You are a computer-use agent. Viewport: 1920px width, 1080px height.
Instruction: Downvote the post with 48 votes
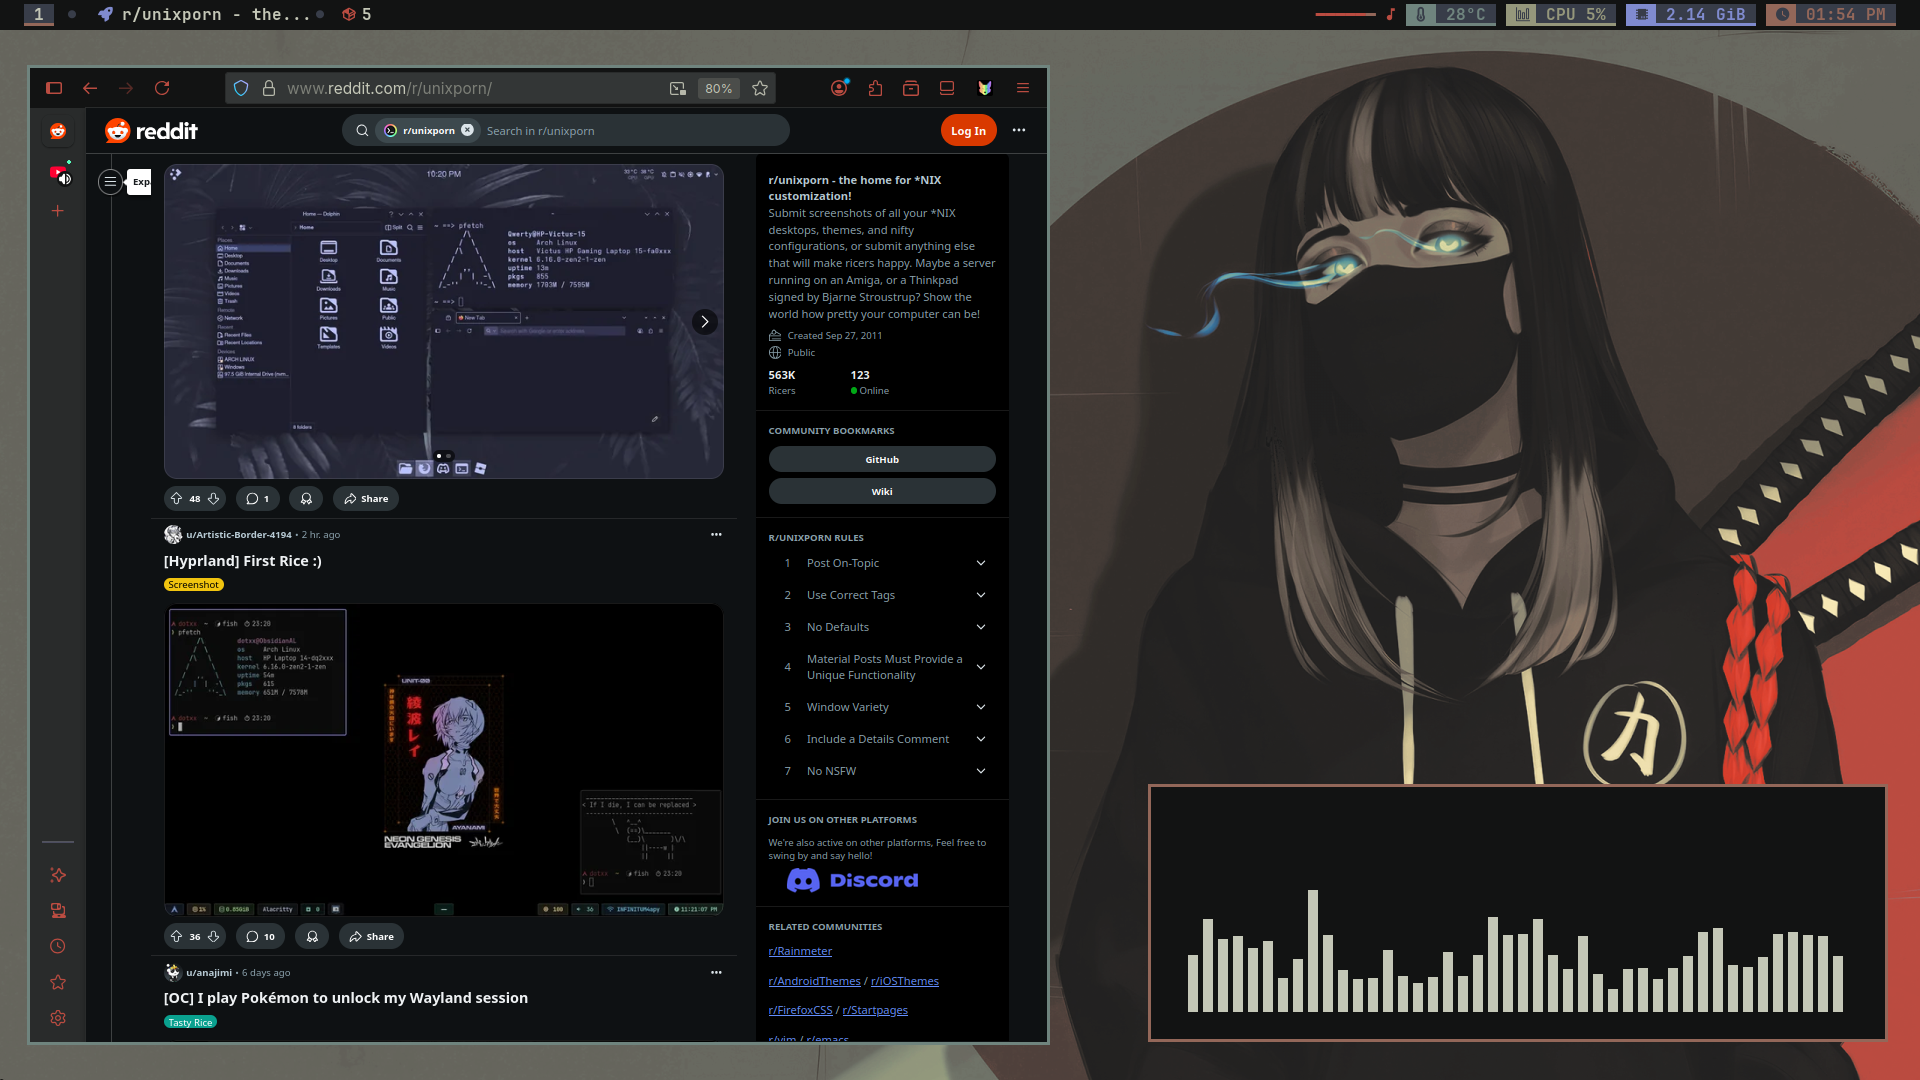(213, 498)
